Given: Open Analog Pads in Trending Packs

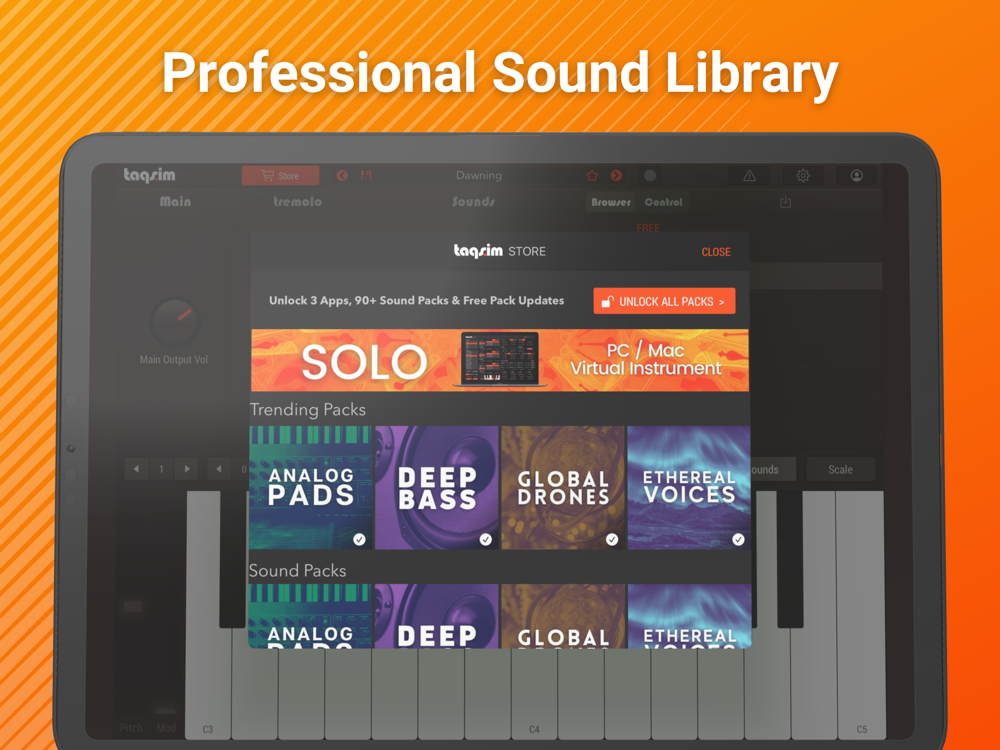Looking at the screenshot, I should pos(311,487).
